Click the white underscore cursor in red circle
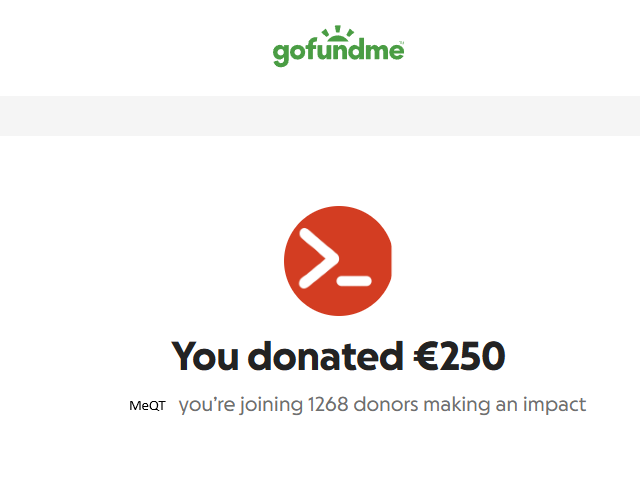640x478 pixels. [x=354, y=281]
